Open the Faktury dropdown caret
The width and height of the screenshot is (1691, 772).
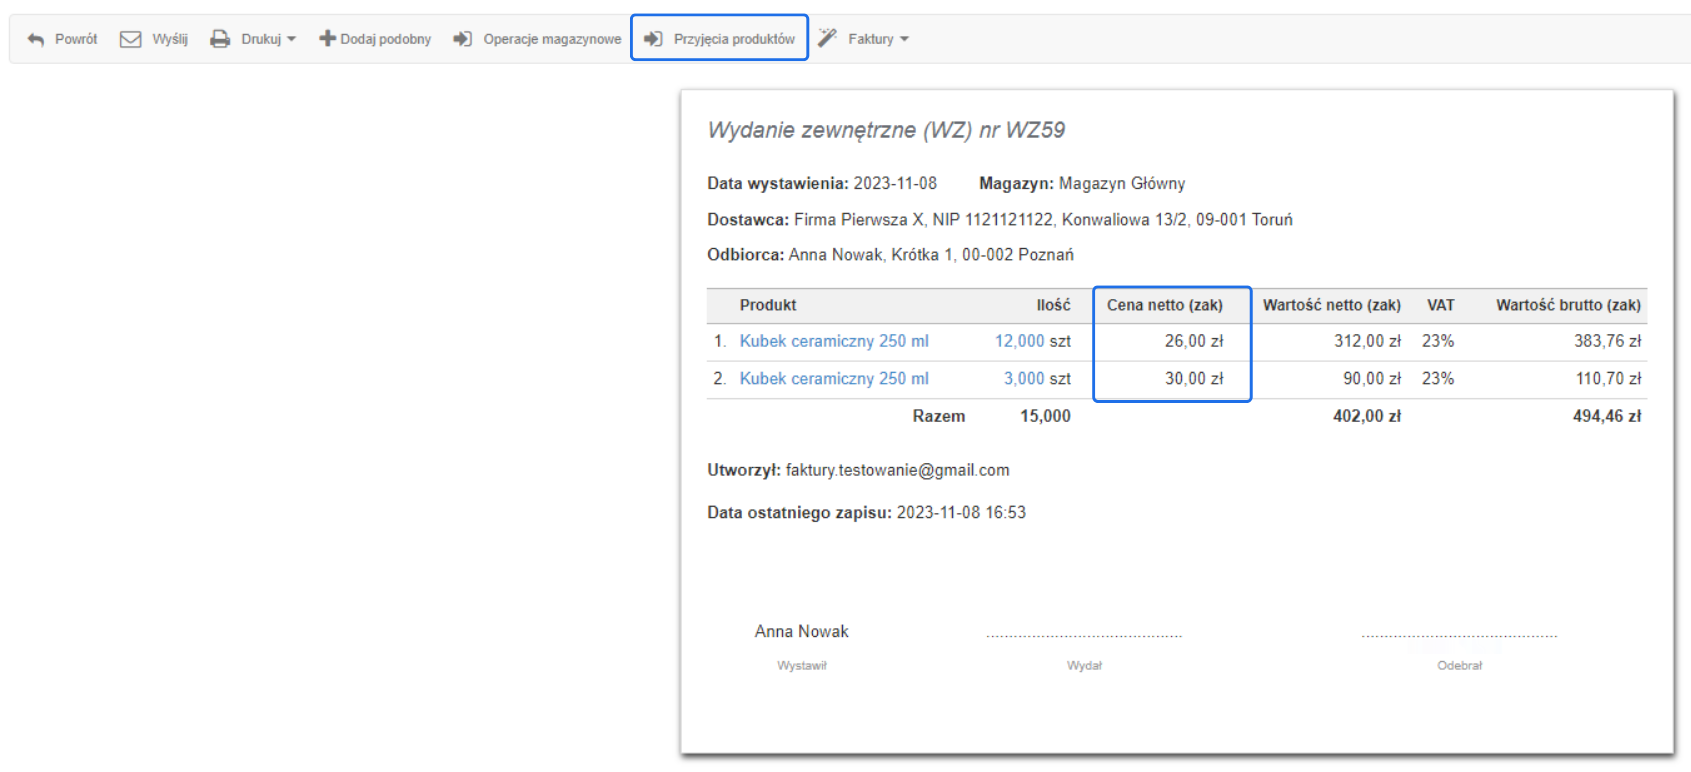click(x=904, y=39)
